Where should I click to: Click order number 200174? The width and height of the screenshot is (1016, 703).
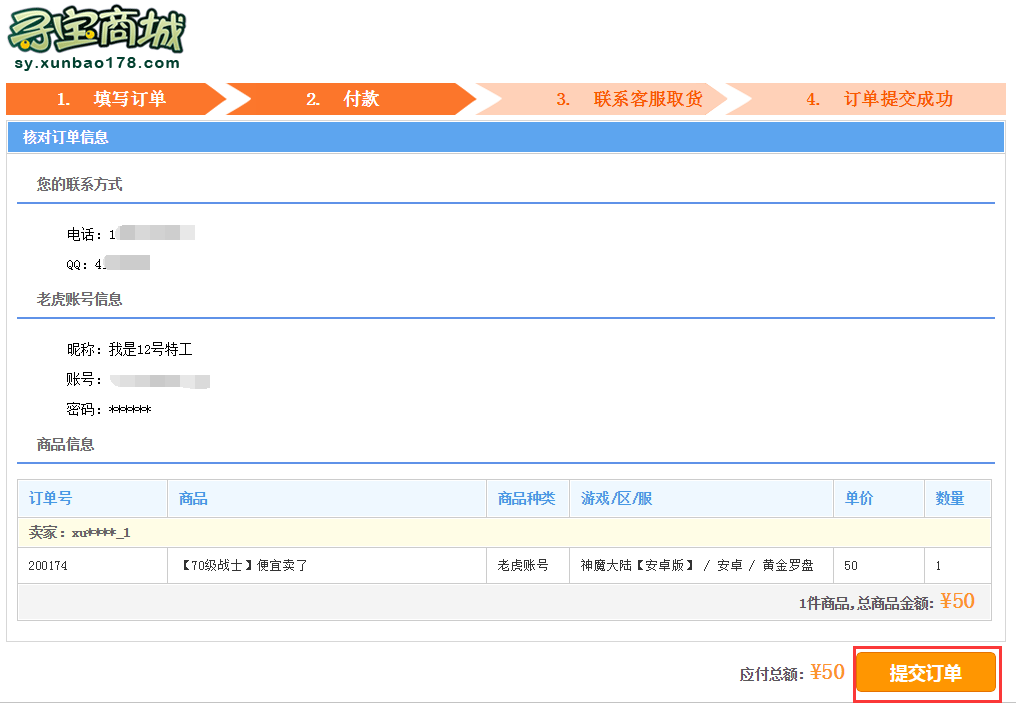(x=48, y=566)
